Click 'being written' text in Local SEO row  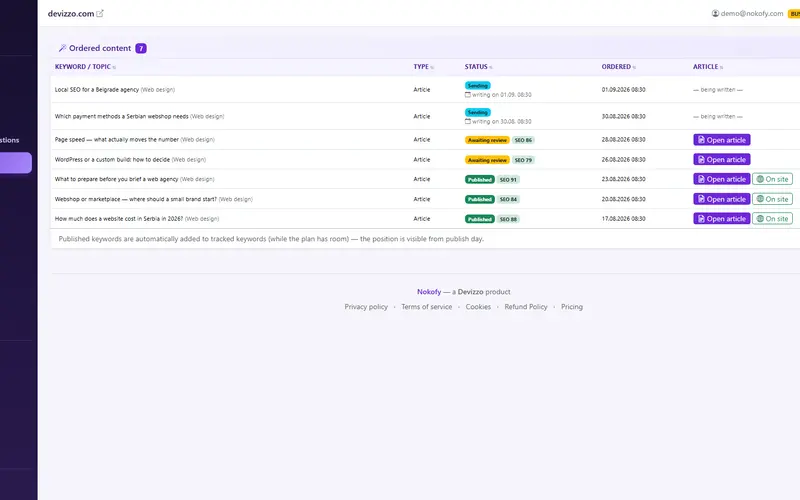point(717,90)
